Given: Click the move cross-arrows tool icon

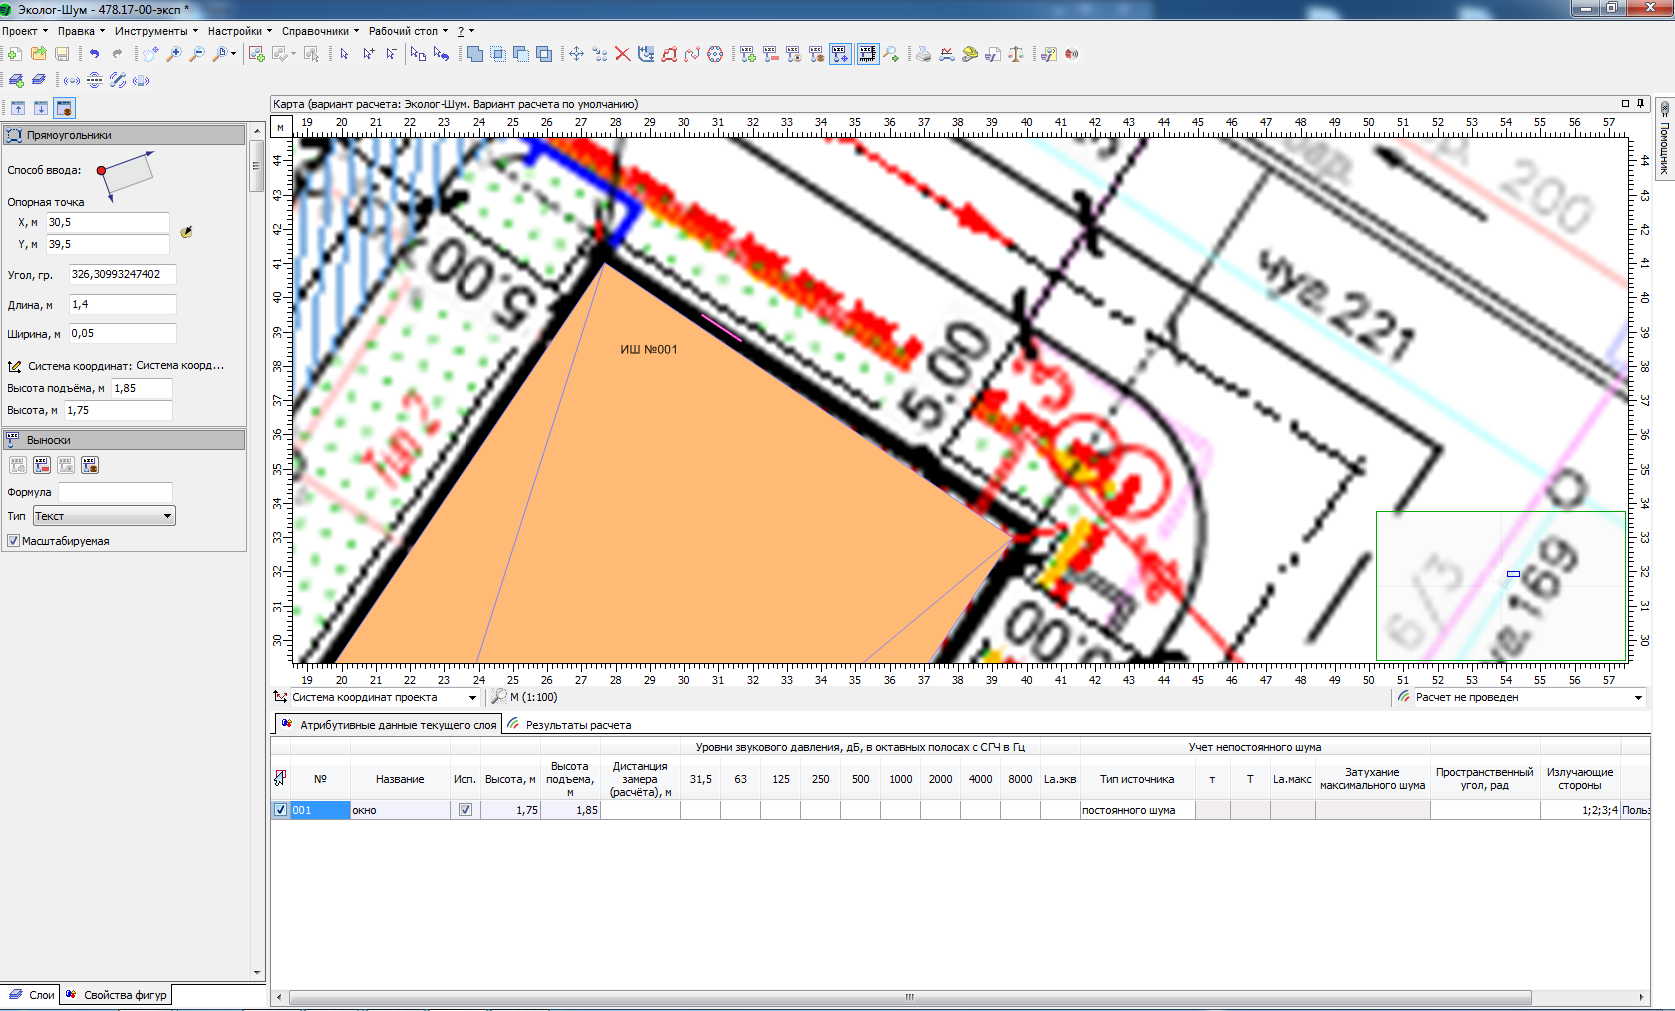Looking at the screenshot, I should pyautogui.click(x=576, y=54).
